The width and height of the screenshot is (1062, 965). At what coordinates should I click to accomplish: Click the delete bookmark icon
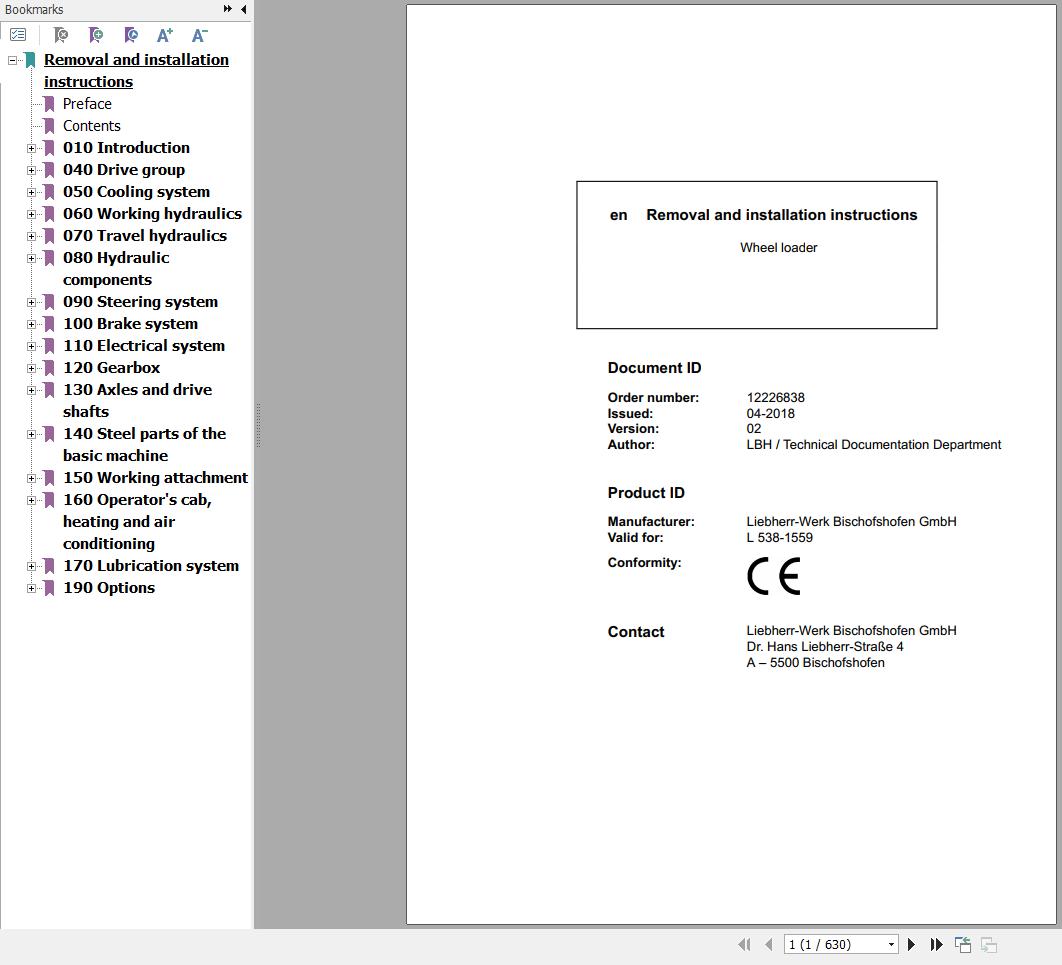[61, 35]
